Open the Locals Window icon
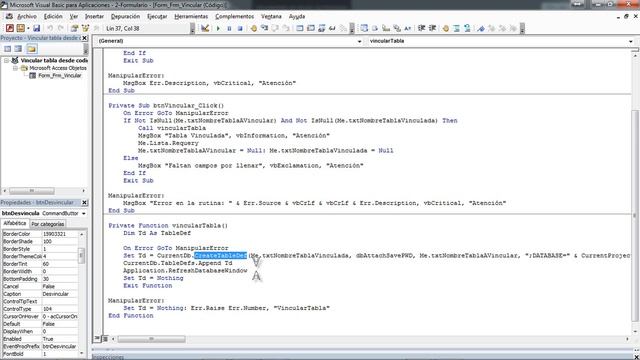640x360 pixels. pyautogui.click(x=300, y=28)
